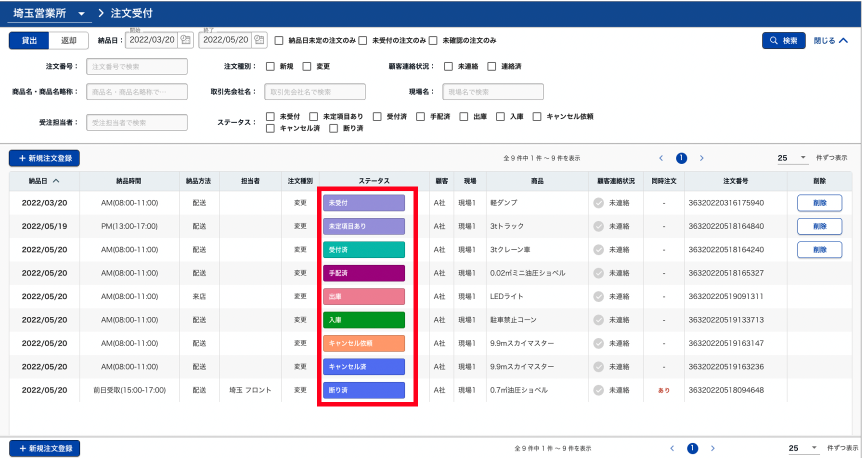Click 削除 button for the 3tトラック row
This screenshot has width=863, height=458.
click(819, 226)
